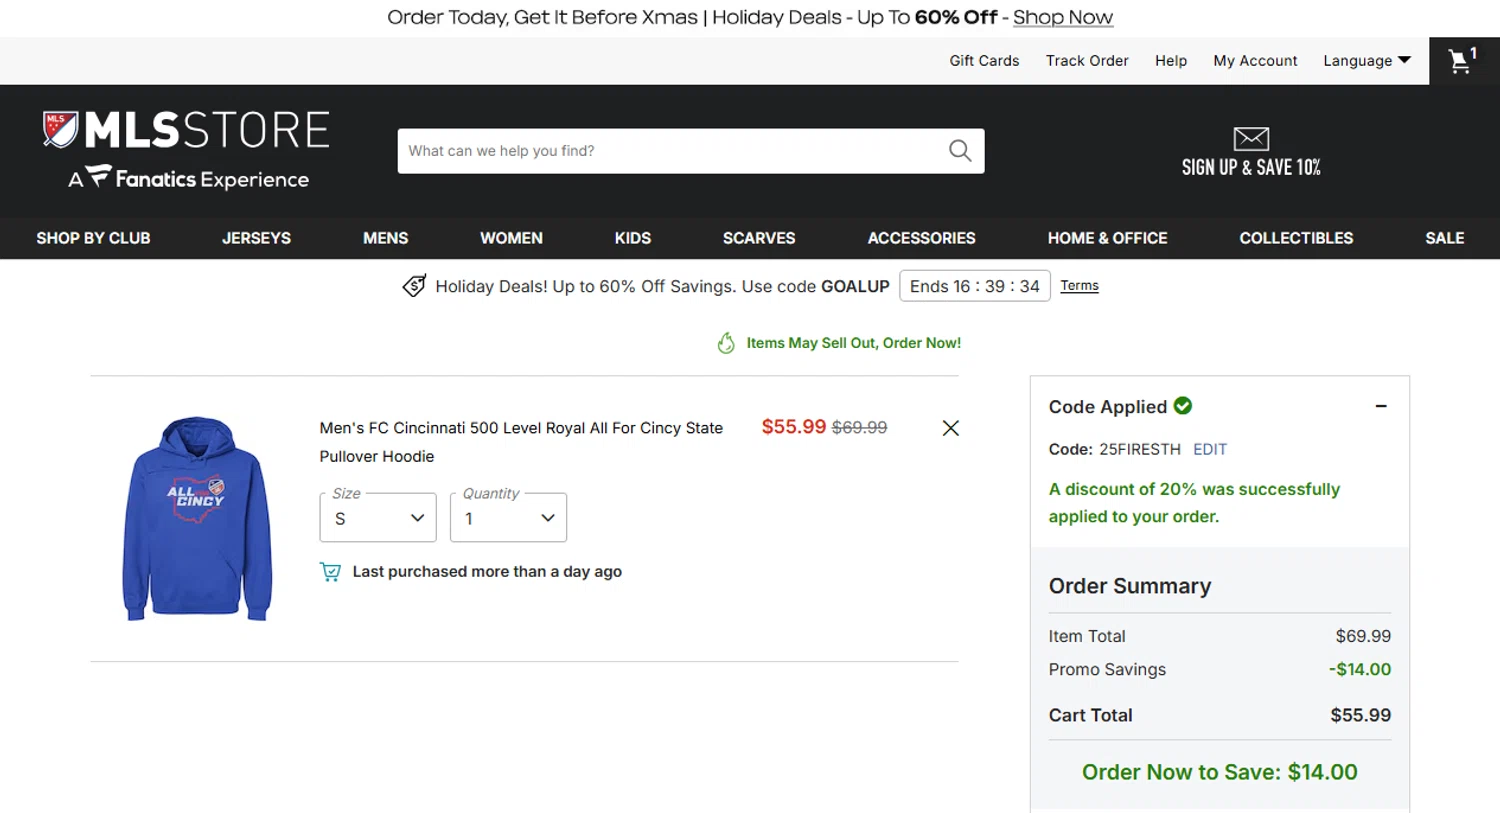Viewport: 1500px width, 813px height.
Task: Collapse the Code Applied panel
Action: [x=1381, y=406]
